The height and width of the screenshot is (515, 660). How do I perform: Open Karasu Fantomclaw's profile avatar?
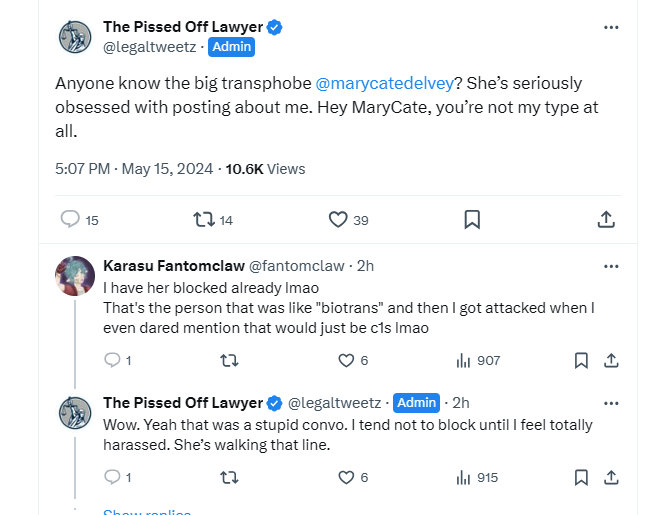tap(75, 277)
